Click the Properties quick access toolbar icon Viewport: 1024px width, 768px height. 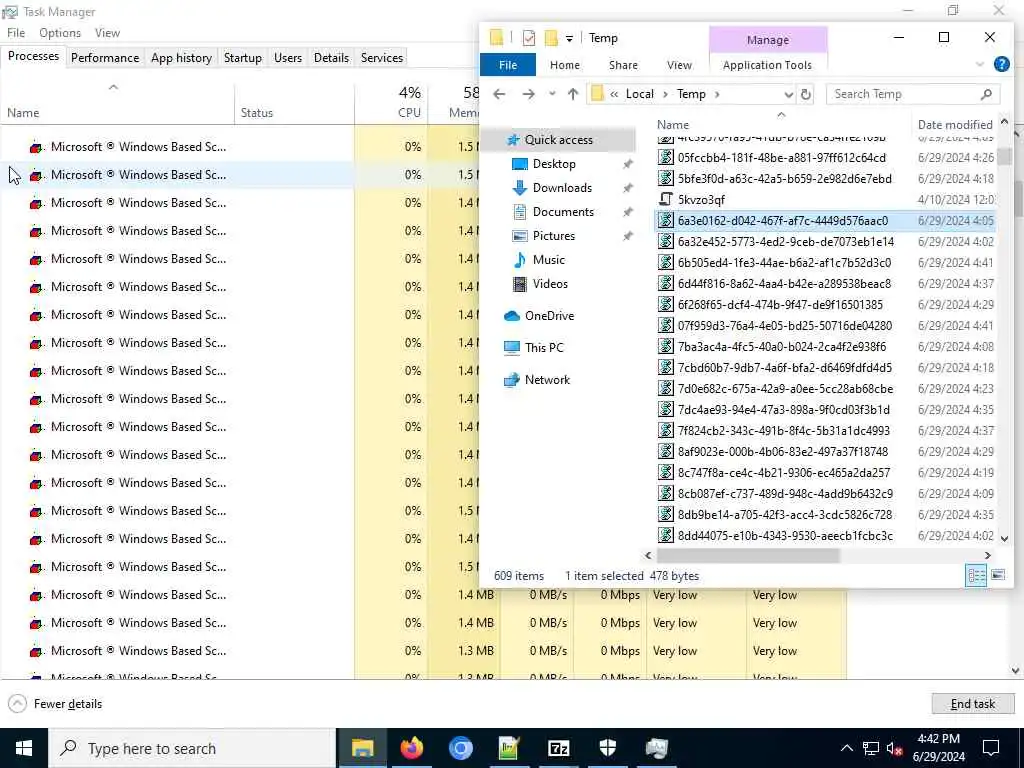tap(528, 38)
